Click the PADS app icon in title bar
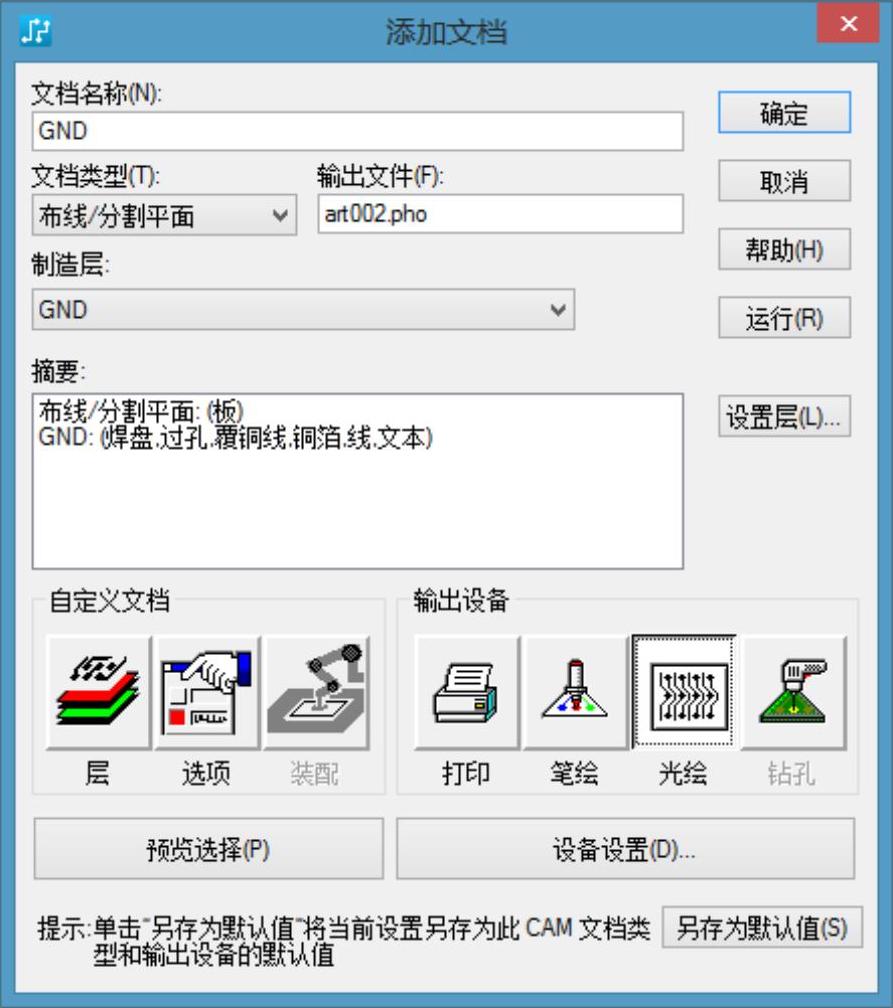Screen dimensions: 893x1008 click(35, 30)
